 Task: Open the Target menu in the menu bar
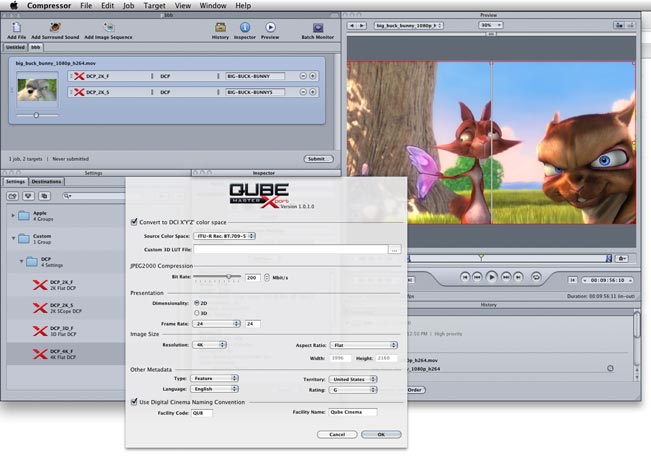pos(153,5)
